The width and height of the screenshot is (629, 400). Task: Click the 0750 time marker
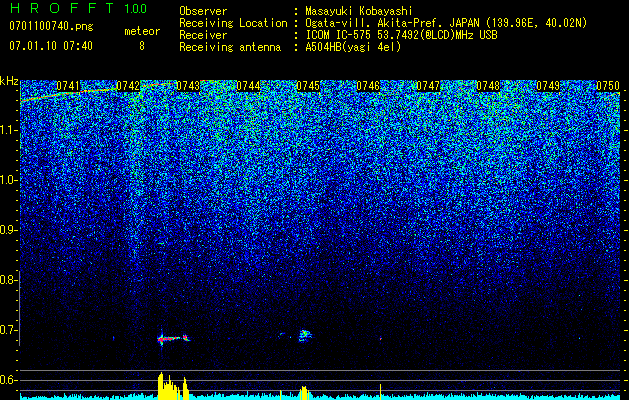608,86
